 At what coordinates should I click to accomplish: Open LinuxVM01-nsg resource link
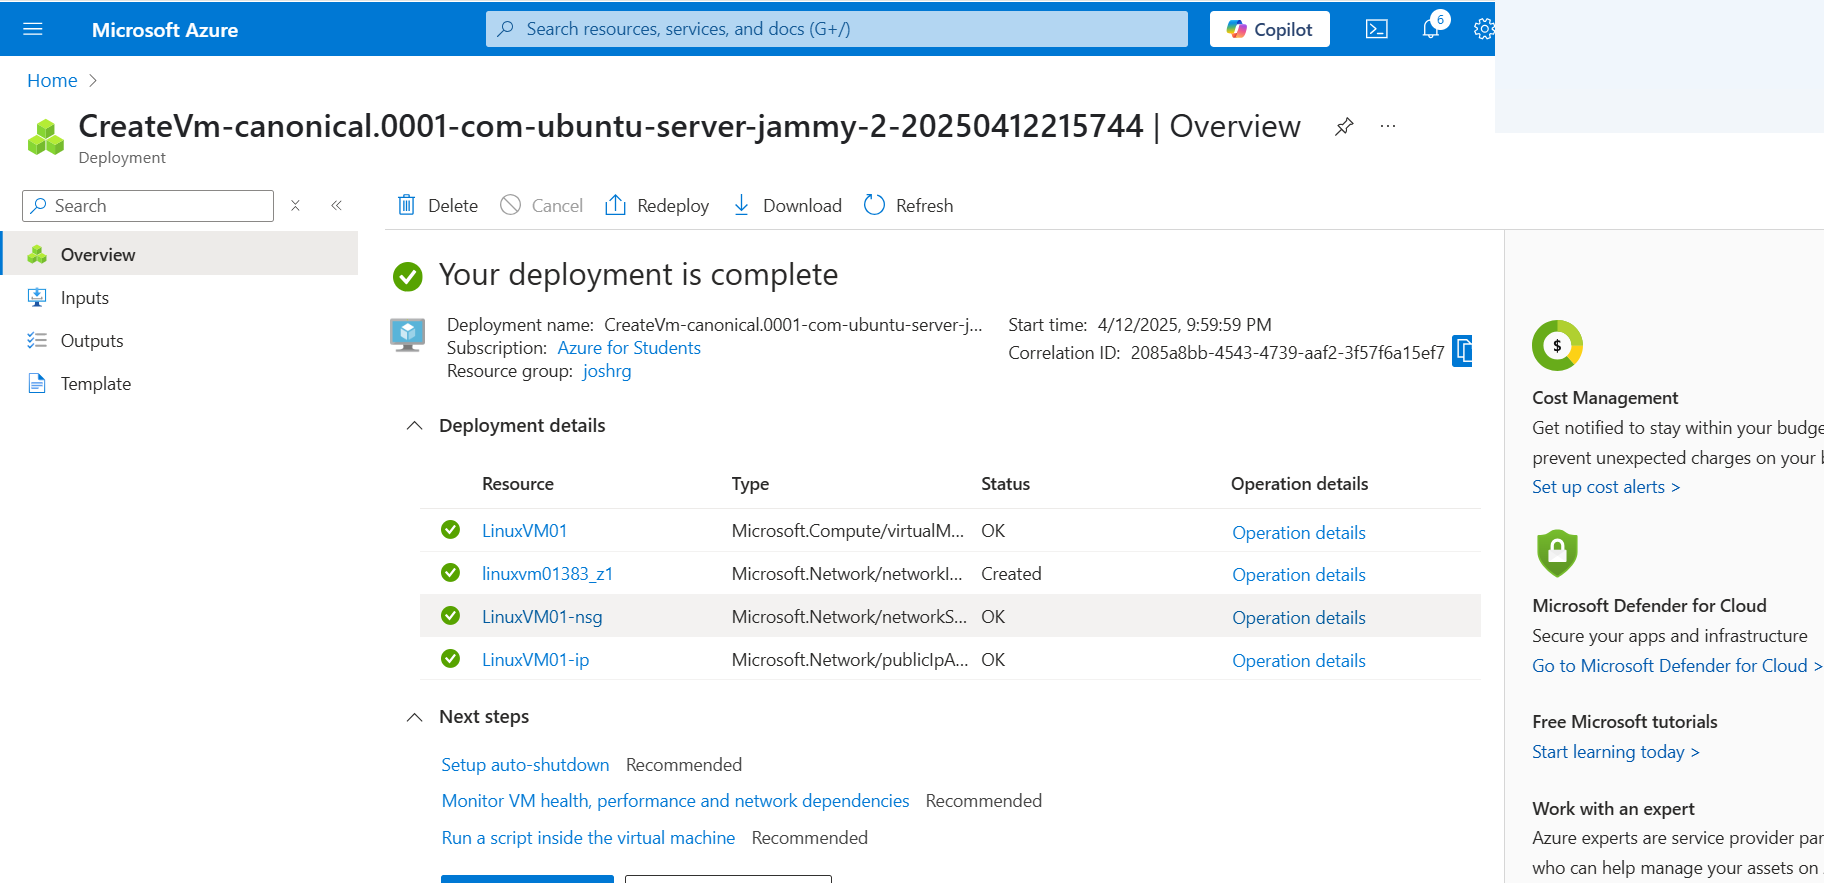[x=542, y=617]
